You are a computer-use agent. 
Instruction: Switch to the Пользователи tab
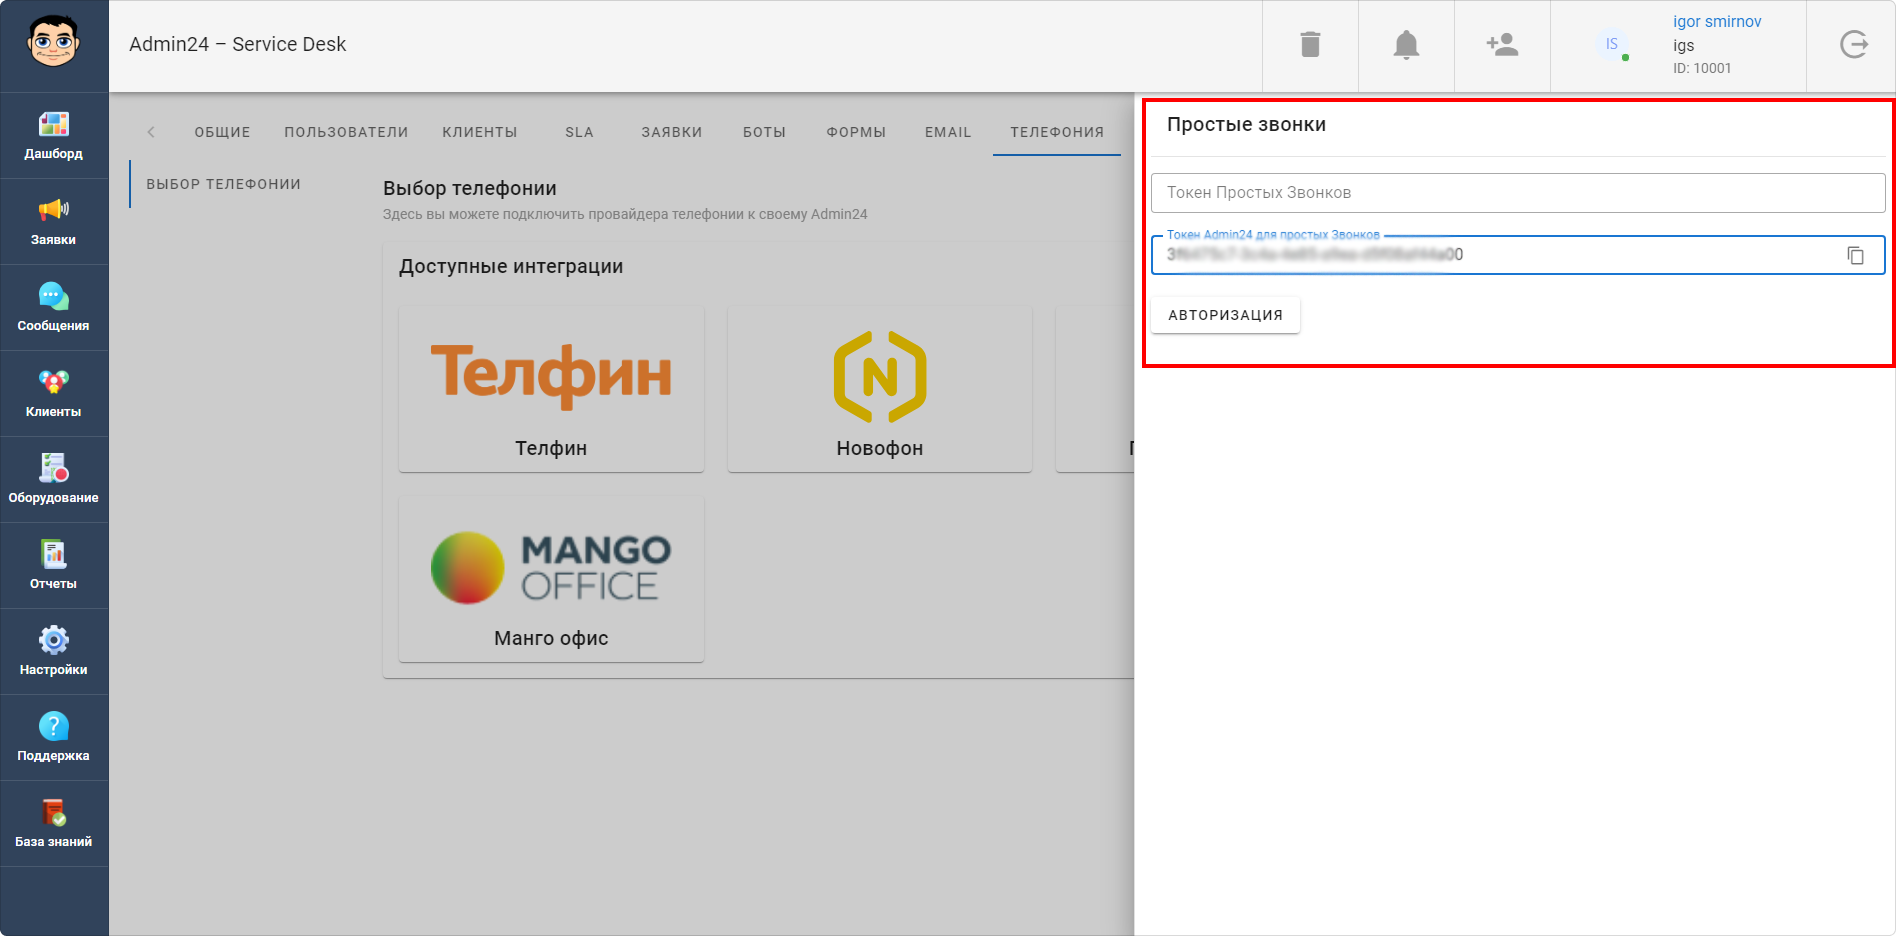tap(346, 132)
